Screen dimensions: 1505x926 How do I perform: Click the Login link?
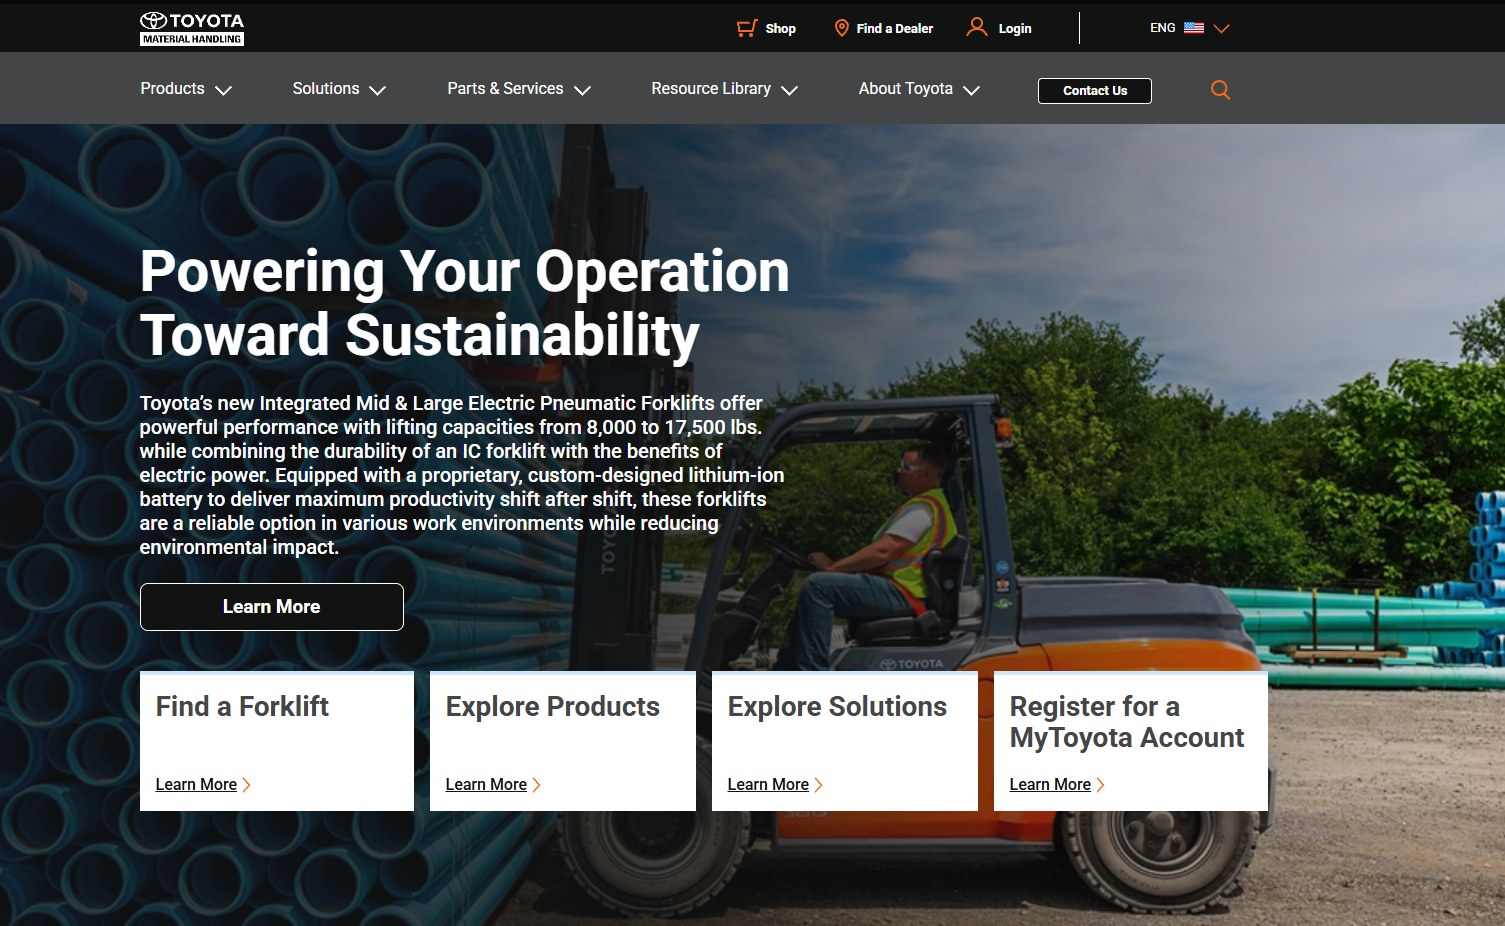coord(1015,29)
